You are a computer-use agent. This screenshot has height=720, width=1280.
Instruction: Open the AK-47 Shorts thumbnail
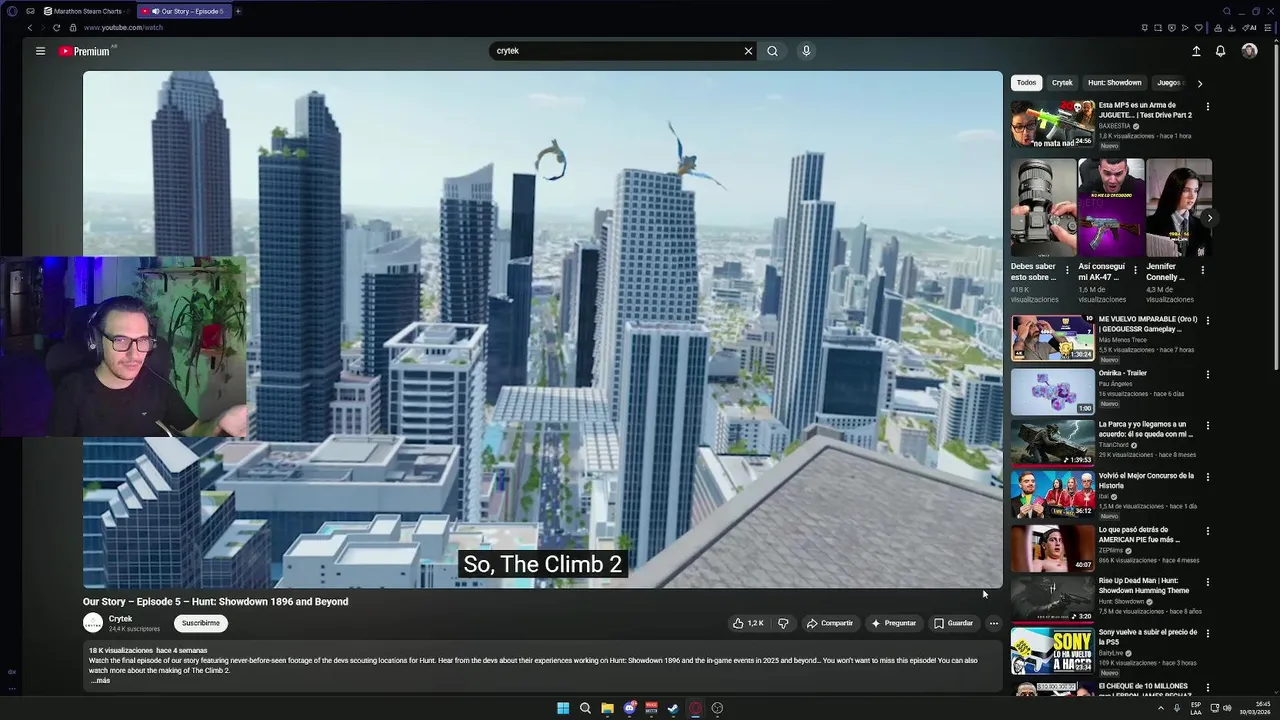(1111, 207)
